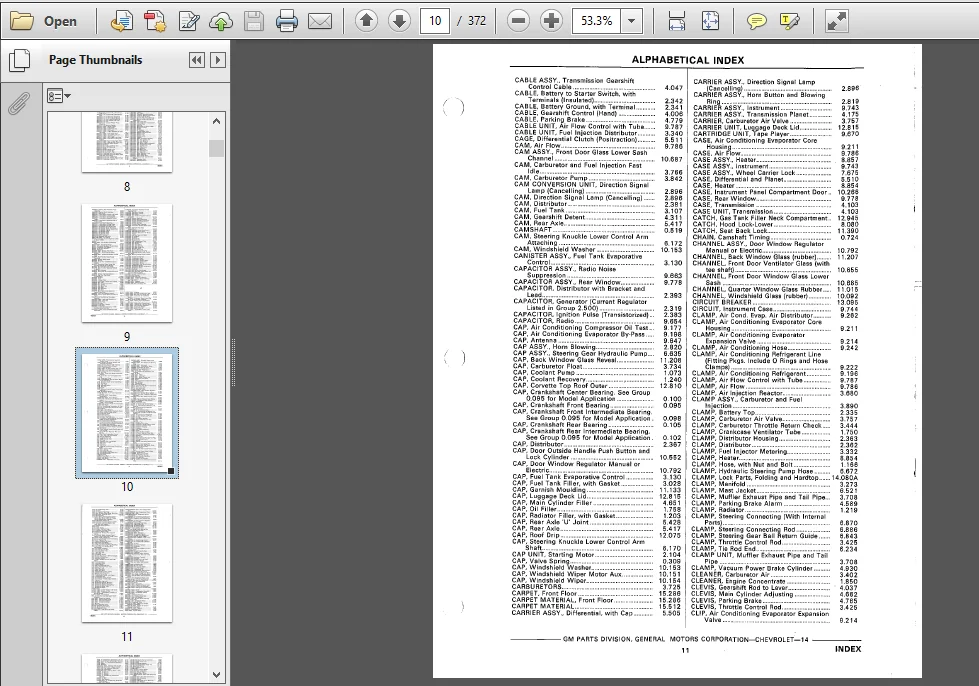Click the fit width scrolling icon

point(676,21)
